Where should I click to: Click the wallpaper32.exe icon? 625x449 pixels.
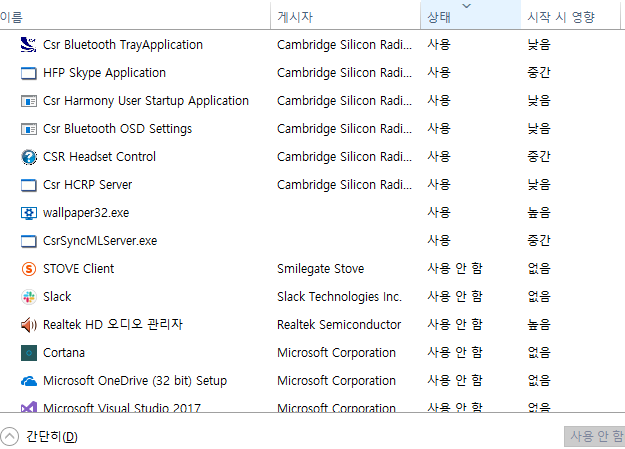[29, 213]
